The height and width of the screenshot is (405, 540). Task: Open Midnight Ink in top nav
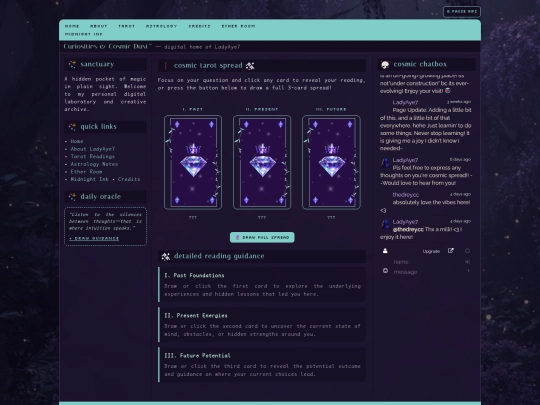(84, 34)
